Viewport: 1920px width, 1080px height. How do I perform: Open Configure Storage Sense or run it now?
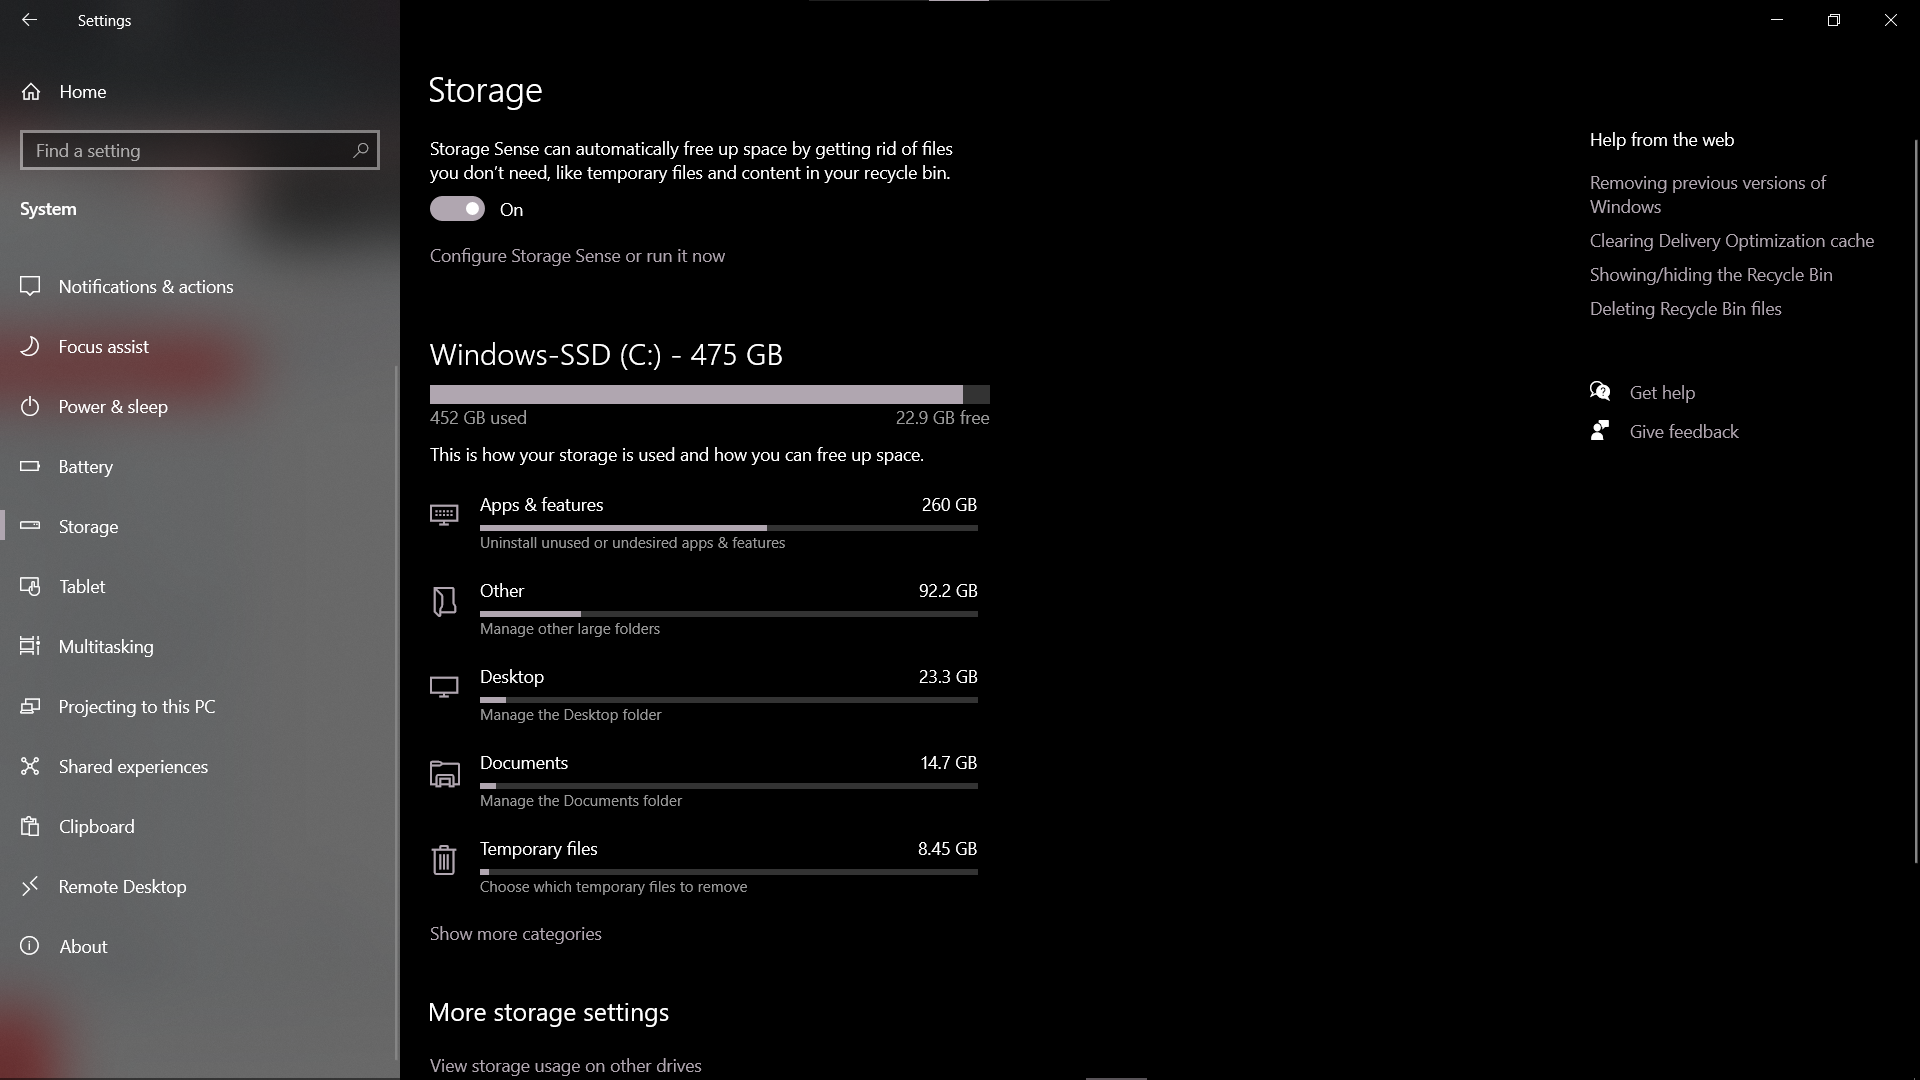click(x=577, y=256)
